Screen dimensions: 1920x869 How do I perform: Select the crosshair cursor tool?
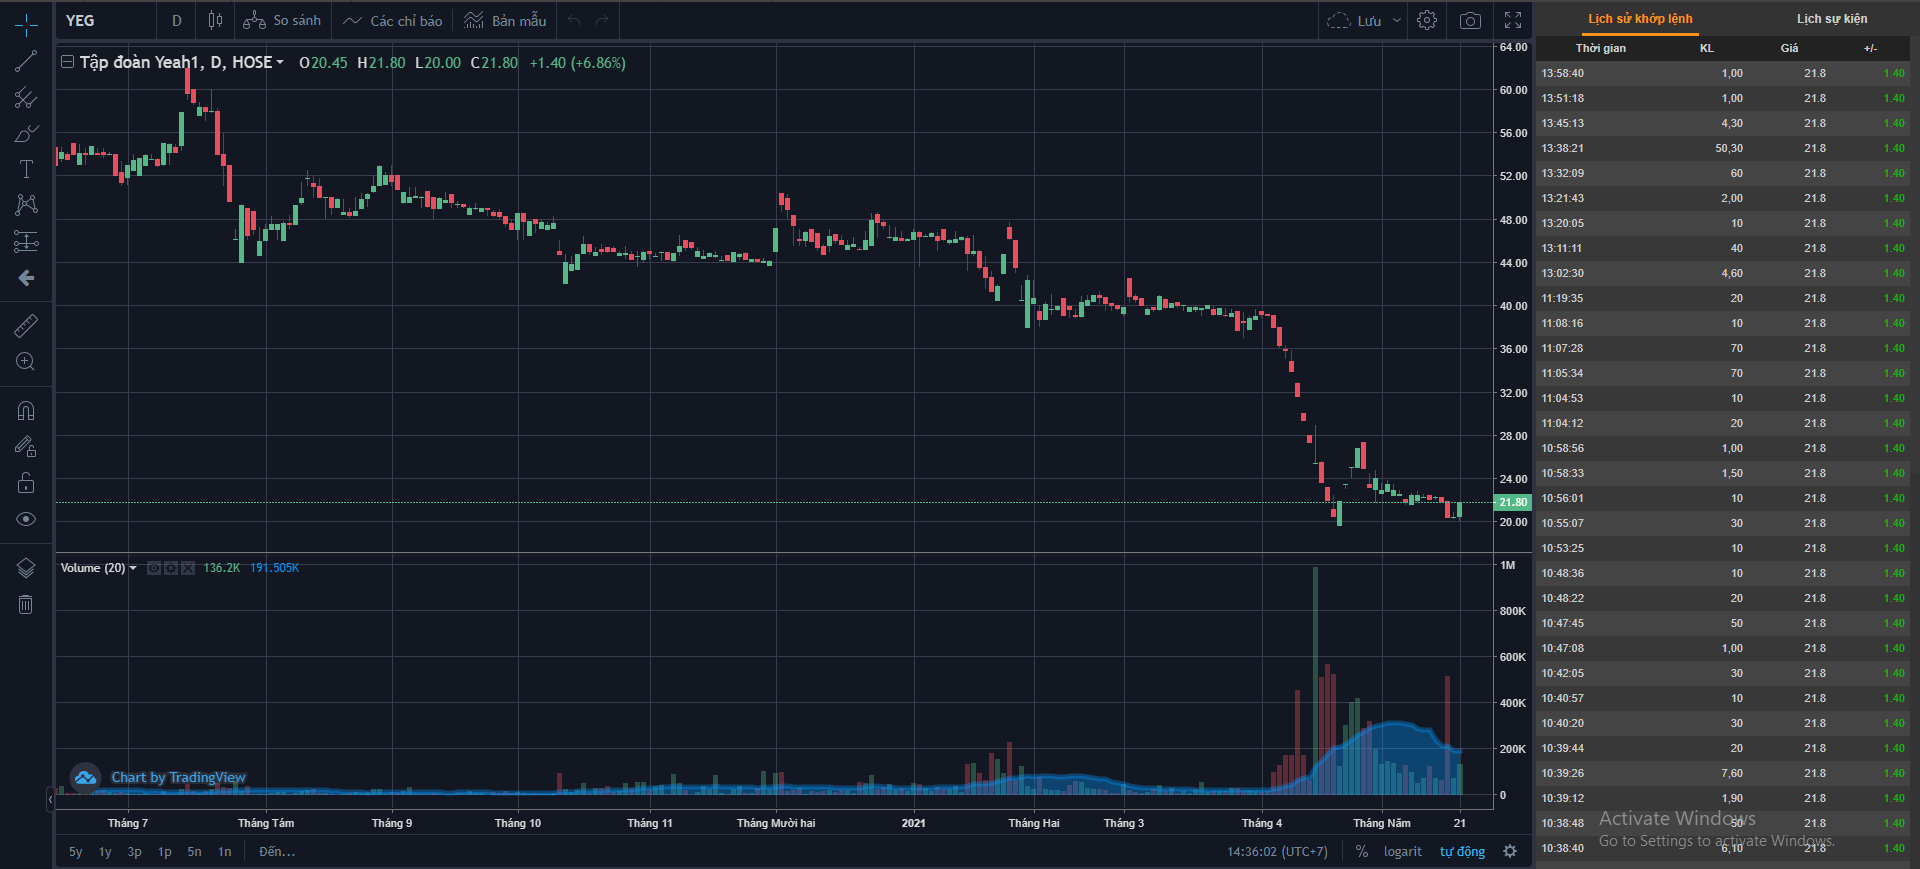tap(26, 25)
